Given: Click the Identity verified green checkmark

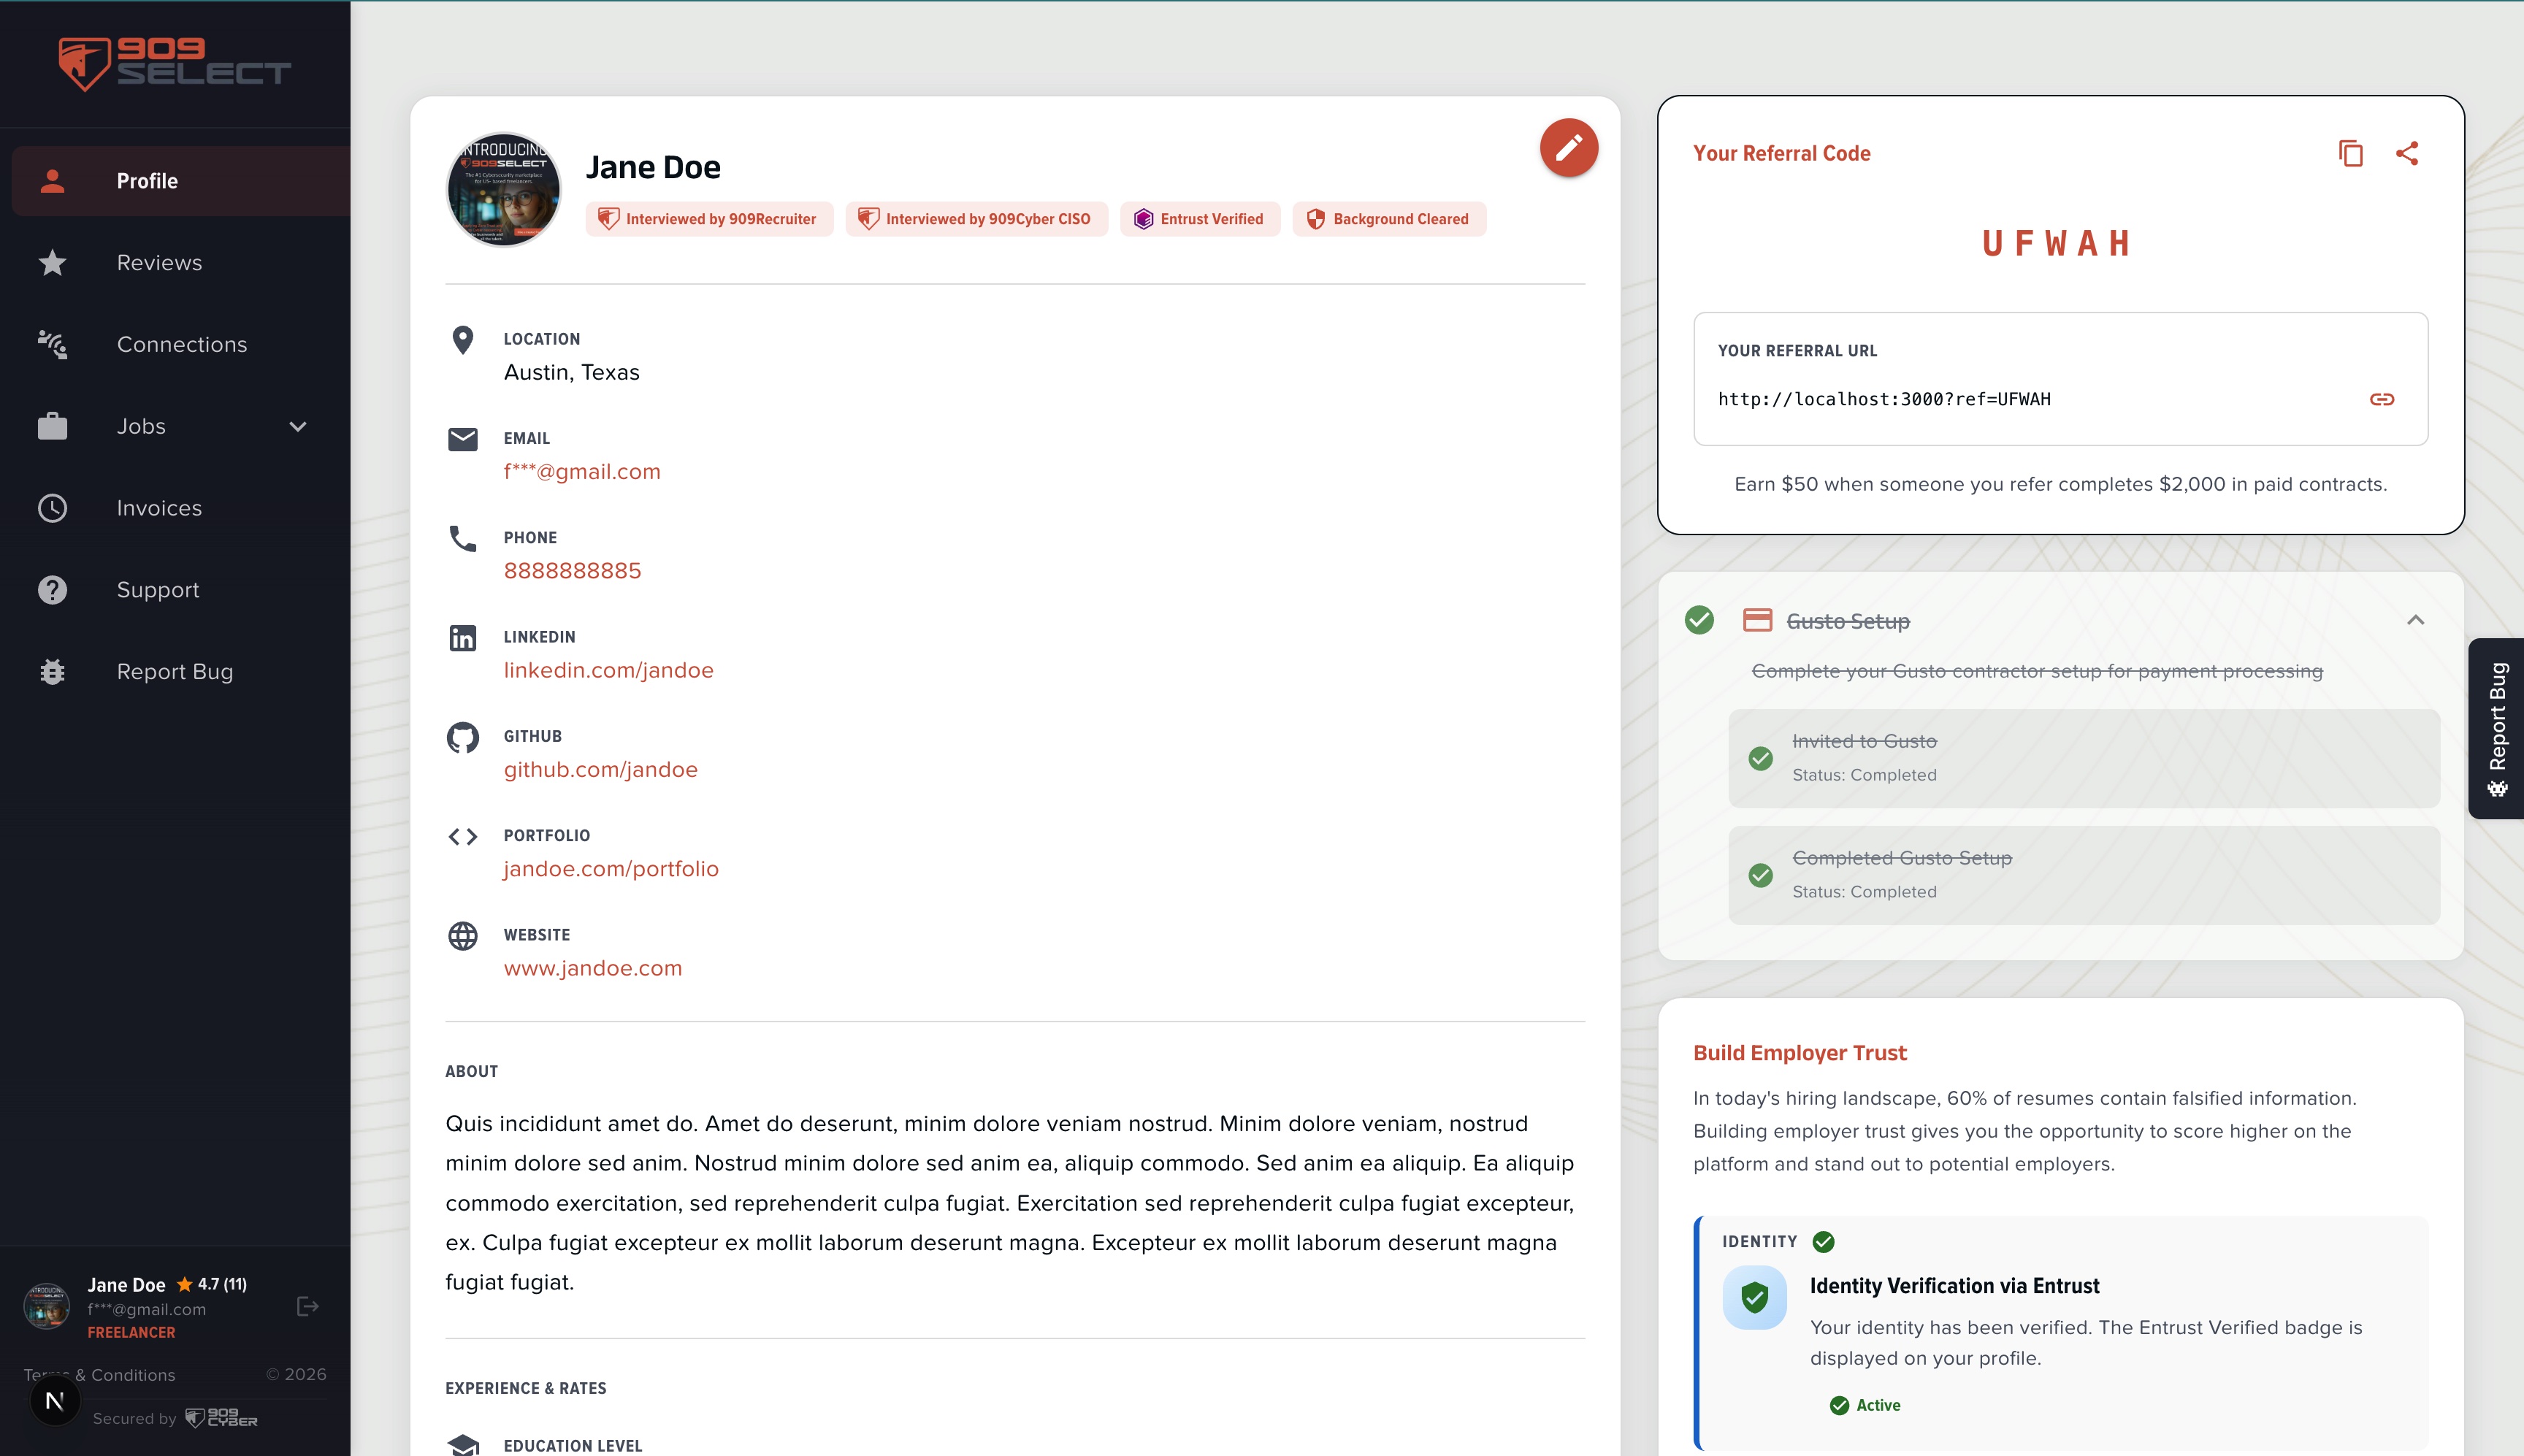Looking at the screenshot, I should (1823, 1241).
